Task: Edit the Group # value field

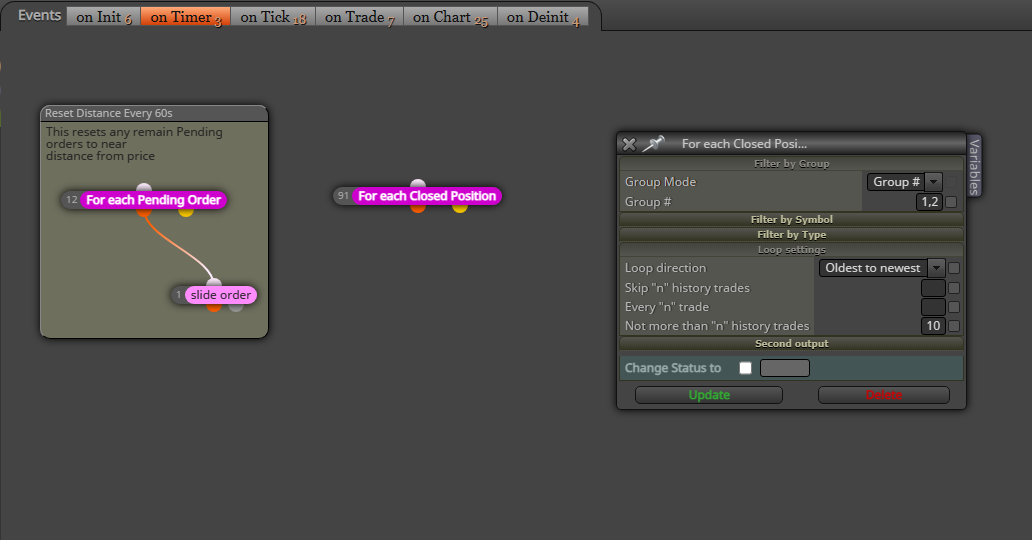Action: [929, 202]
